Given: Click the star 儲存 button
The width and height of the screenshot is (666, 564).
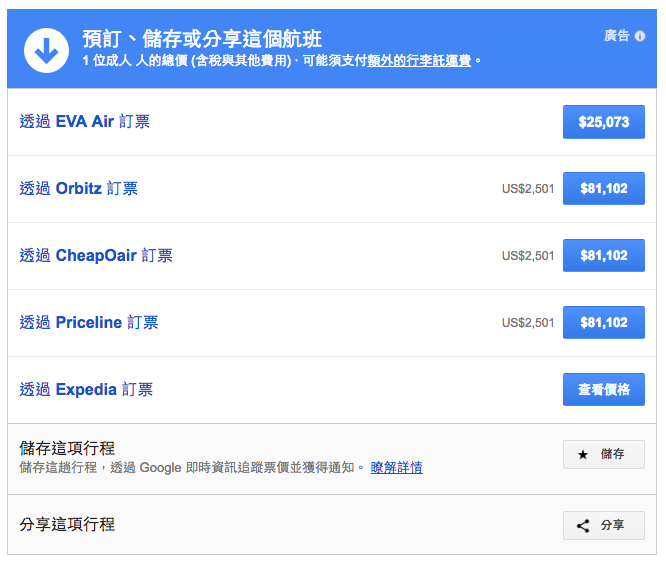Looking at the screenshot, I should [603, 454].
